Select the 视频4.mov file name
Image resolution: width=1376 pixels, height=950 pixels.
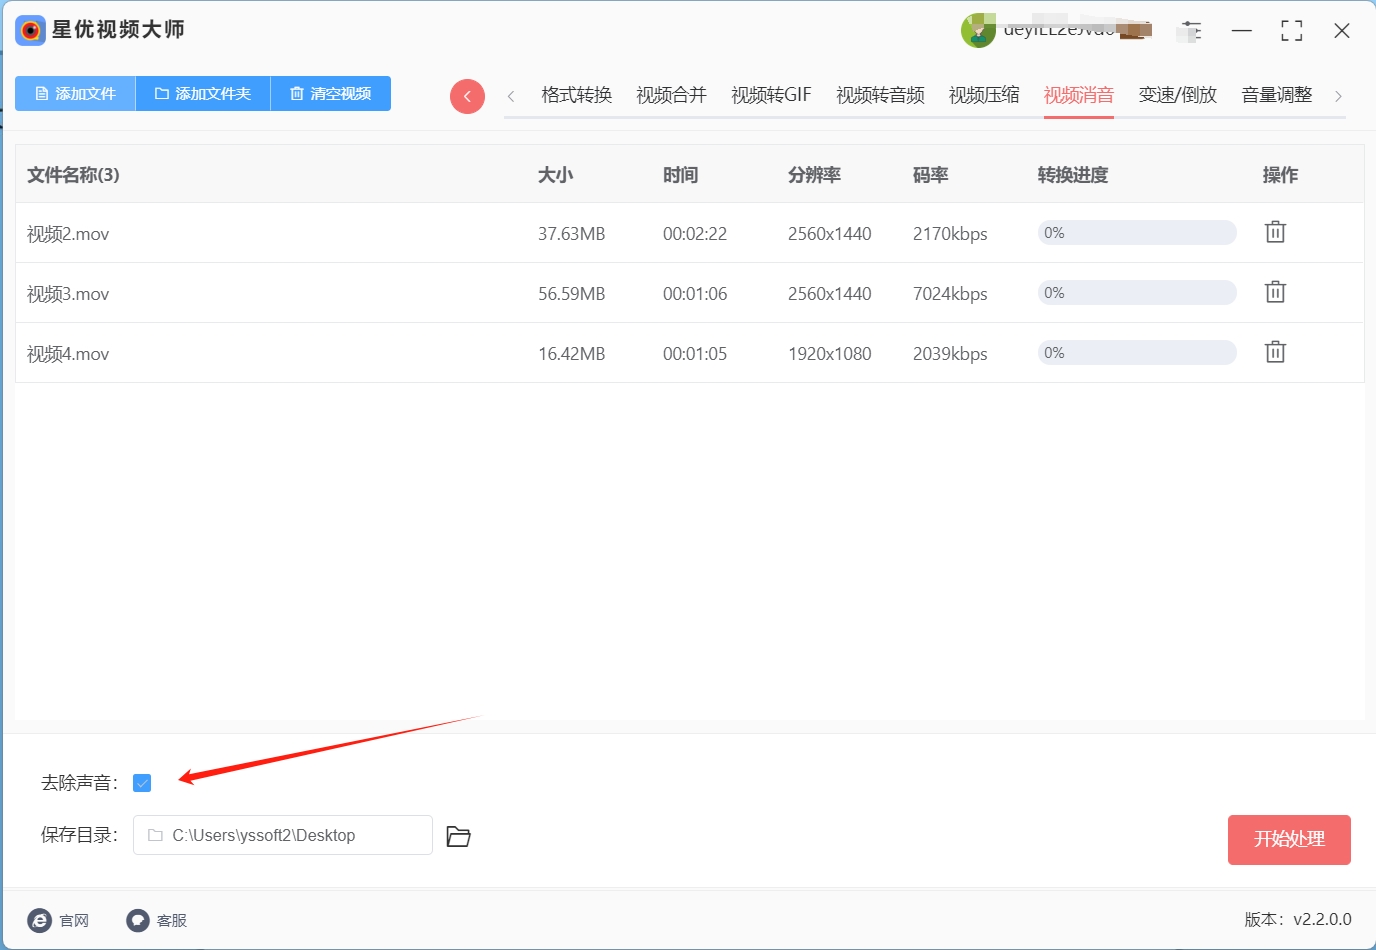click(68, 354)
